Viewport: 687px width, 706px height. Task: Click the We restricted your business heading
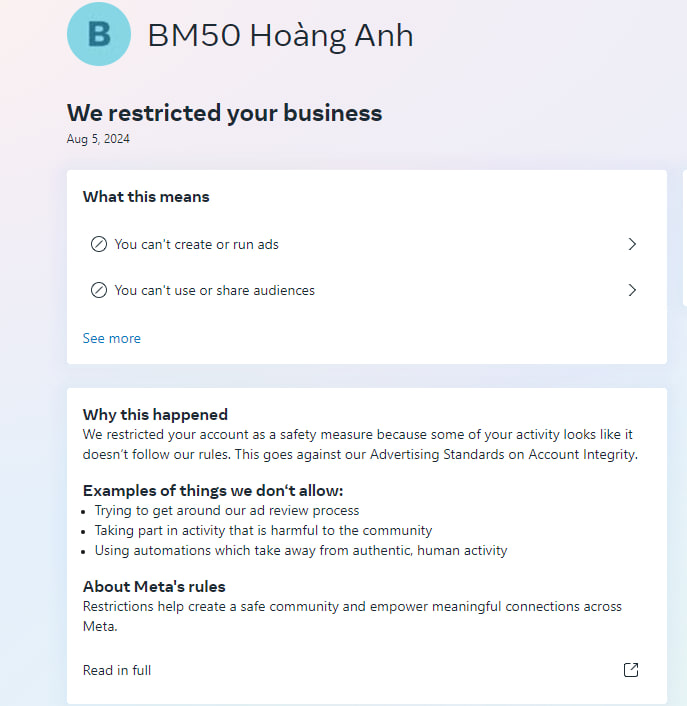click(x=224, y=113)
